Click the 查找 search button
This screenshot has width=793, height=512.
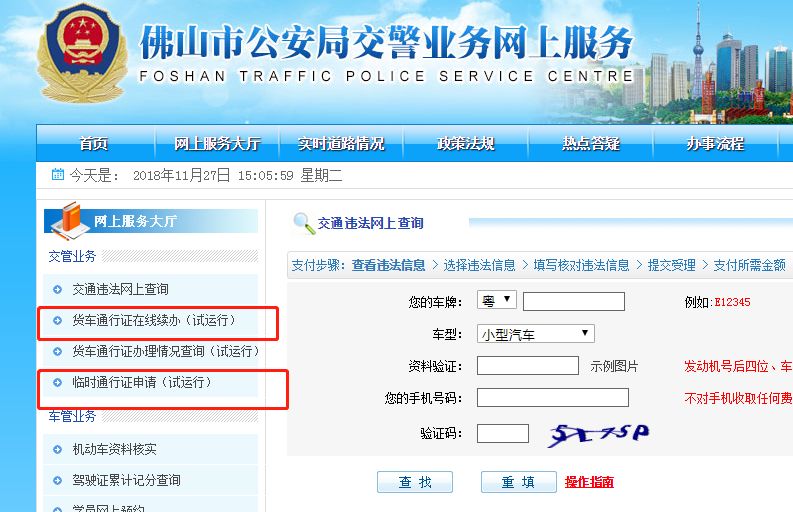point(415,482)
